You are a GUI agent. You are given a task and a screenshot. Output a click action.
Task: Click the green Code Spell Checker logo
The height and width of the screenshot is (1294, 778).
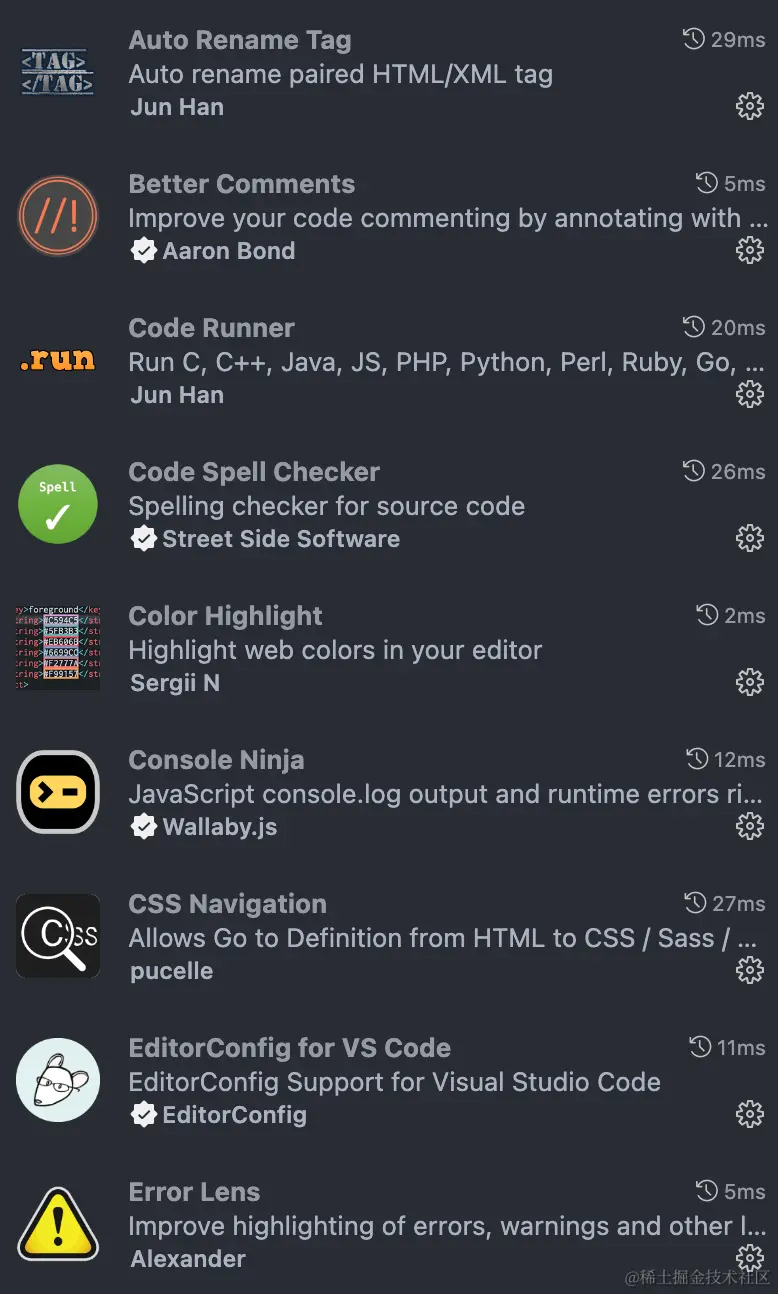click(x=58, y=505)
